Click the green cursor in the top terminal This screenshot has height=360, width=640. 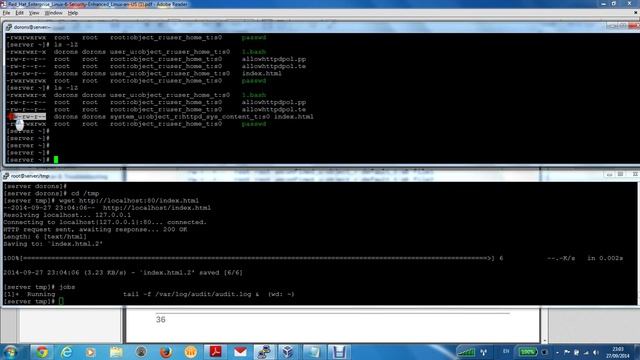pyautogui.click(x=56, y=160)
